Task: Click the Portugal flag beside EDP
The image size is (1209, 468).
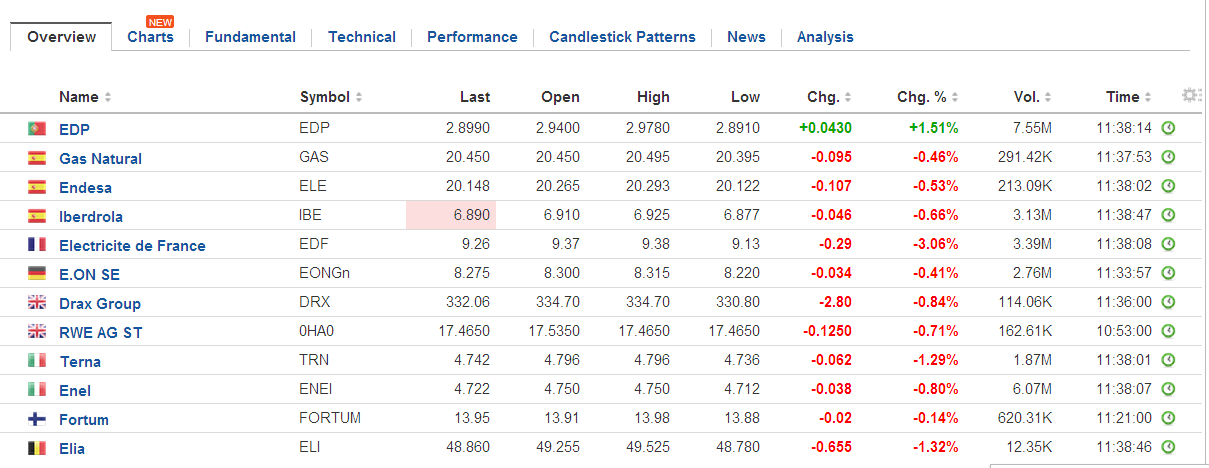Action: [37, 129]
